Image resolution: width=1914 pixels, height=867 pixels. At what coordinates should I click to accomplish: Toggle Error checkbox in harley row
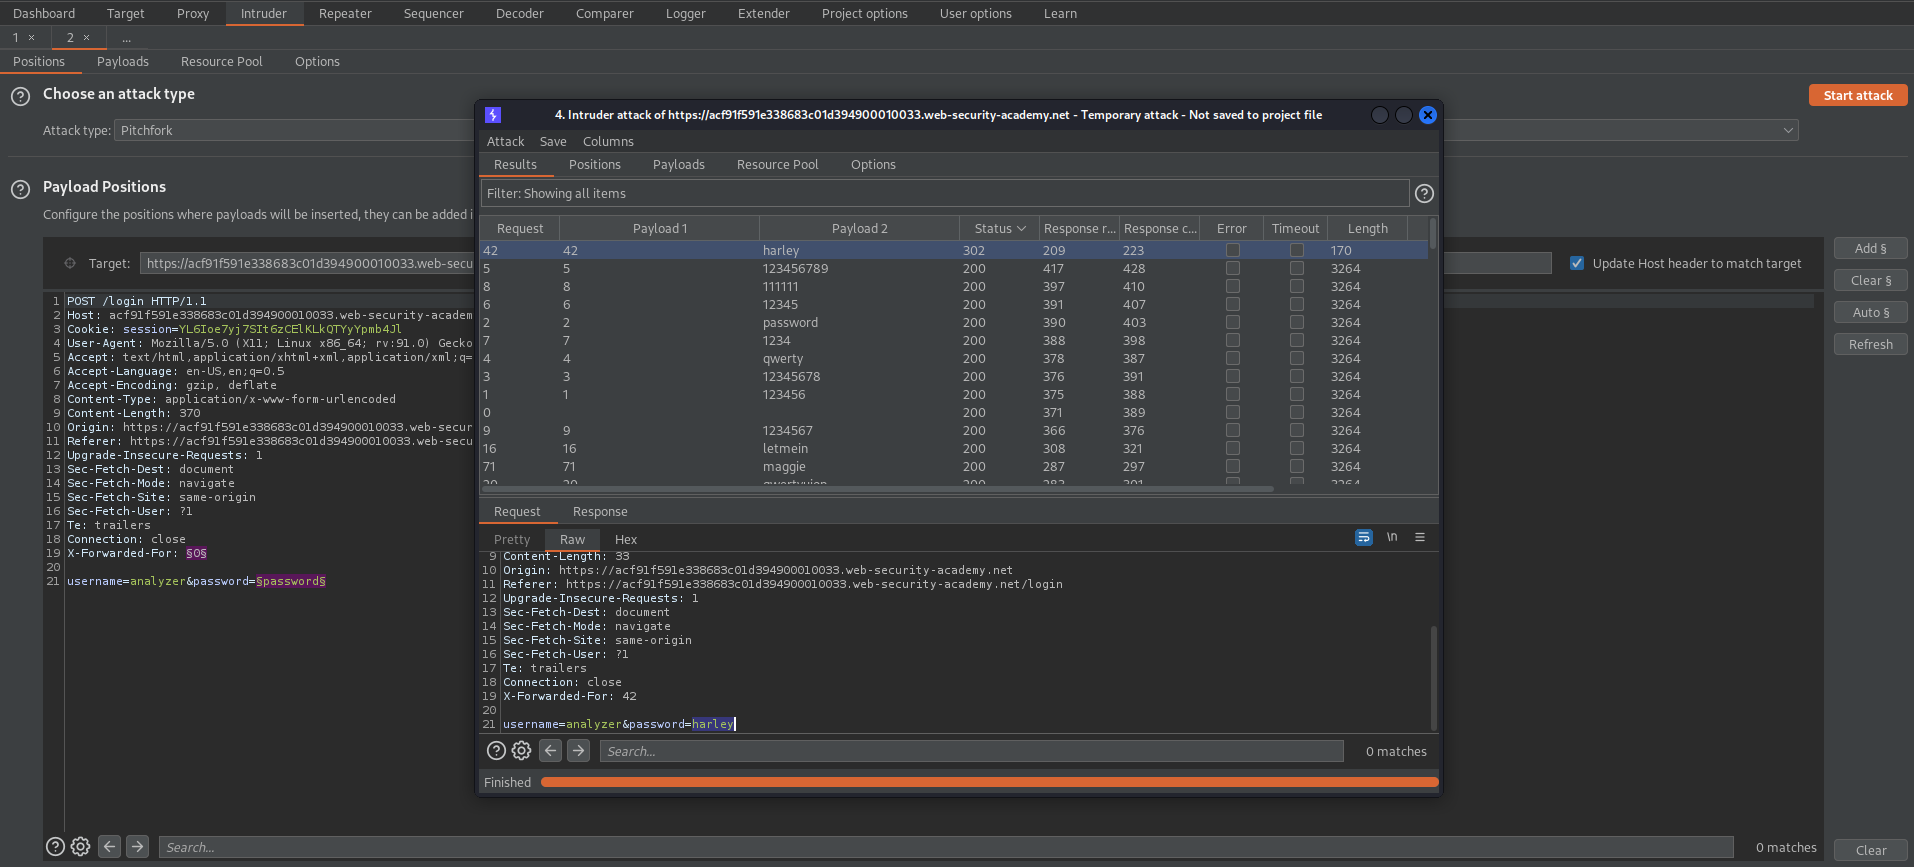click(x=1232, y=250)
